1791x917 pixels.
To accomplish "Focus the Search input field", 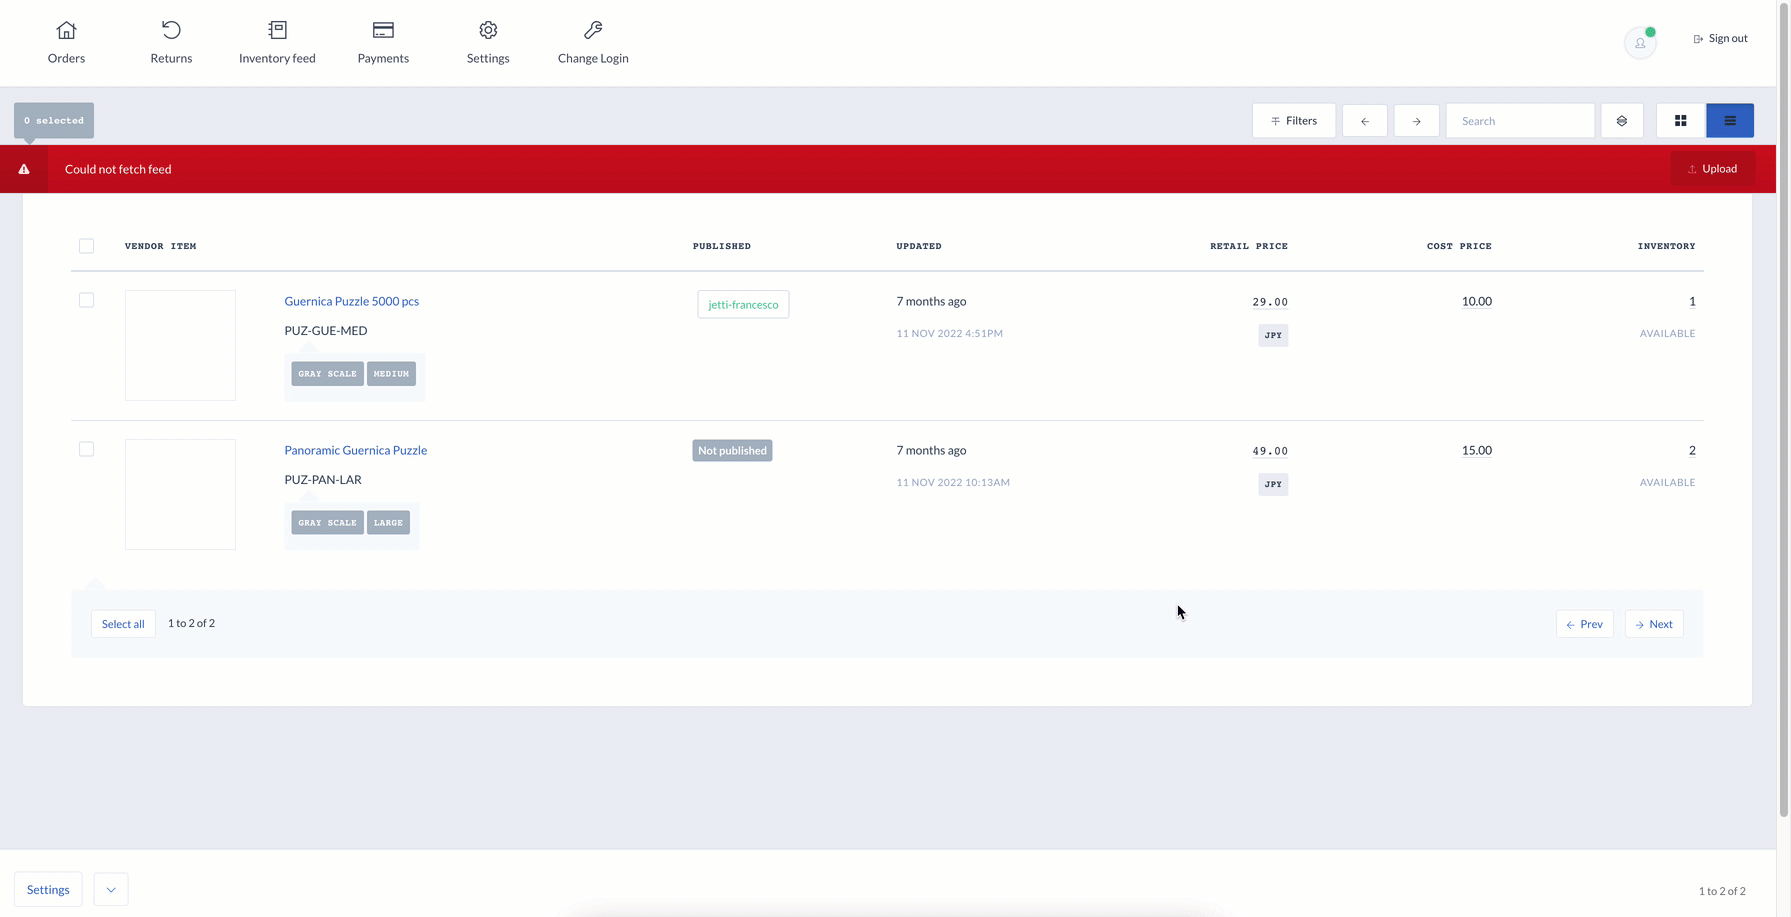I will (1520, 120).
